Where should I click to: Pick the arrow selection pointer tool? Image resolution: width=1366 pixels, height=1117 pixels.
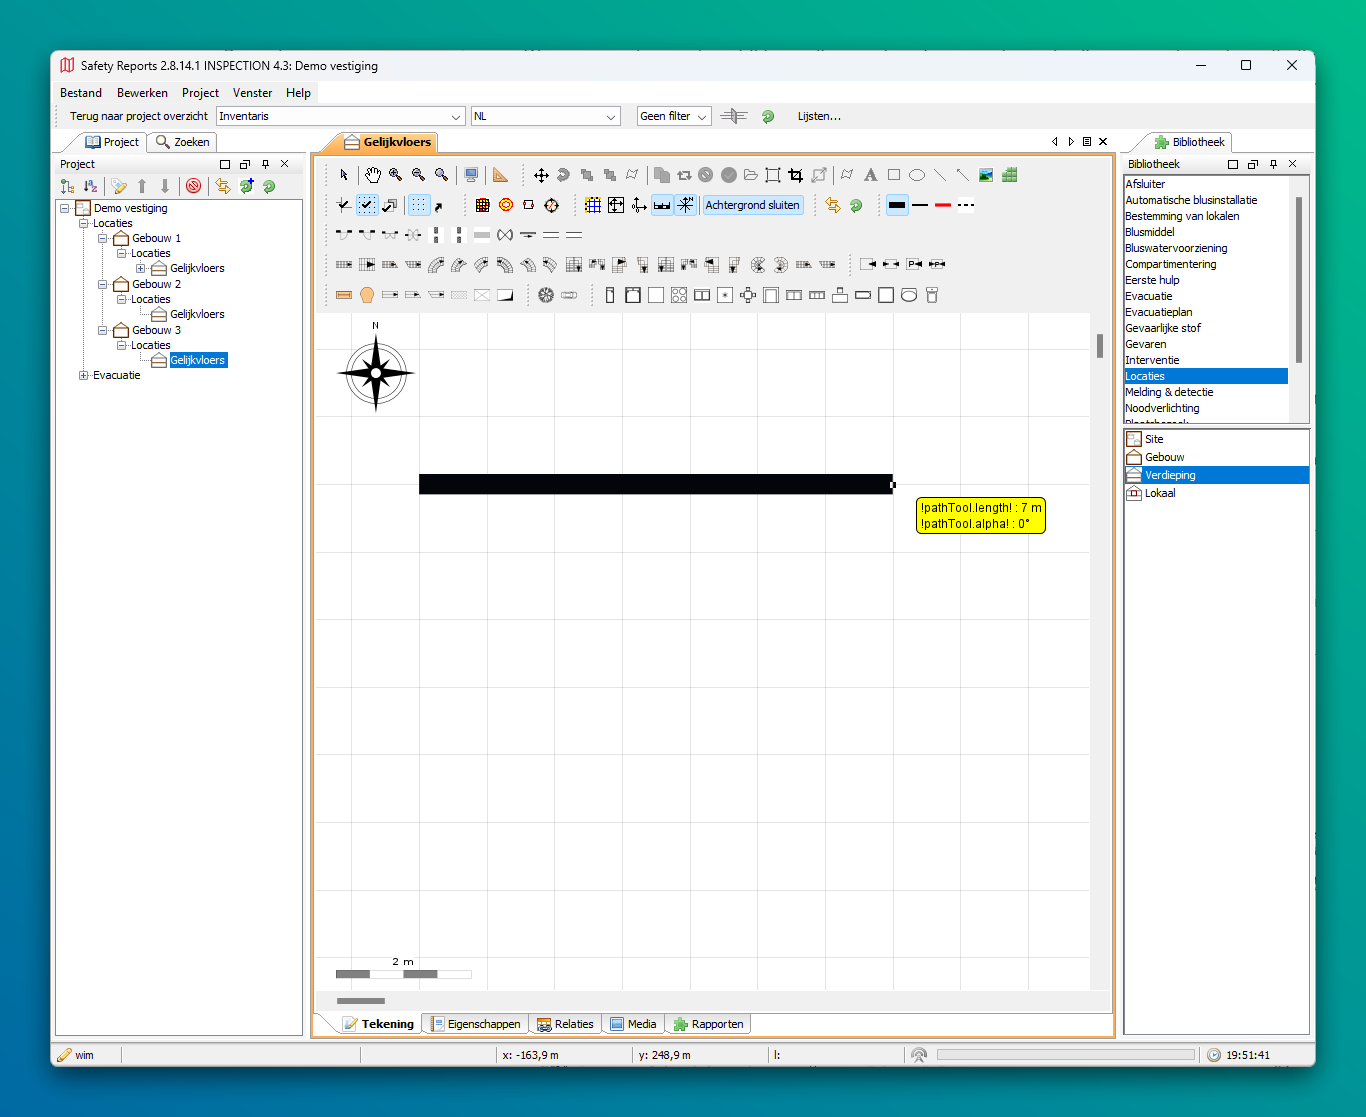(344, 175)
